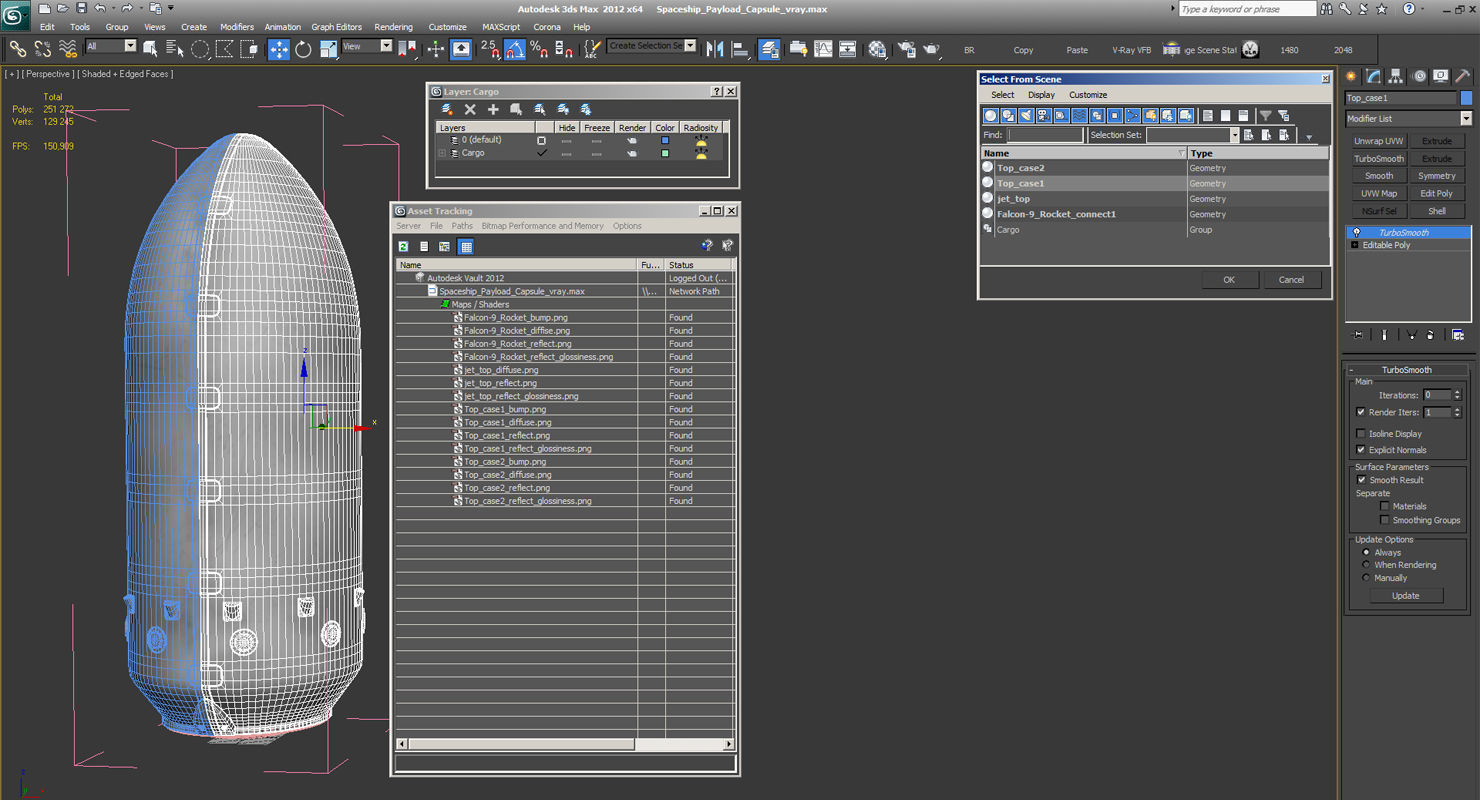1480x800 pixels.
Task: Switch Asset Tracking to table view
Action: click(465, 246)
